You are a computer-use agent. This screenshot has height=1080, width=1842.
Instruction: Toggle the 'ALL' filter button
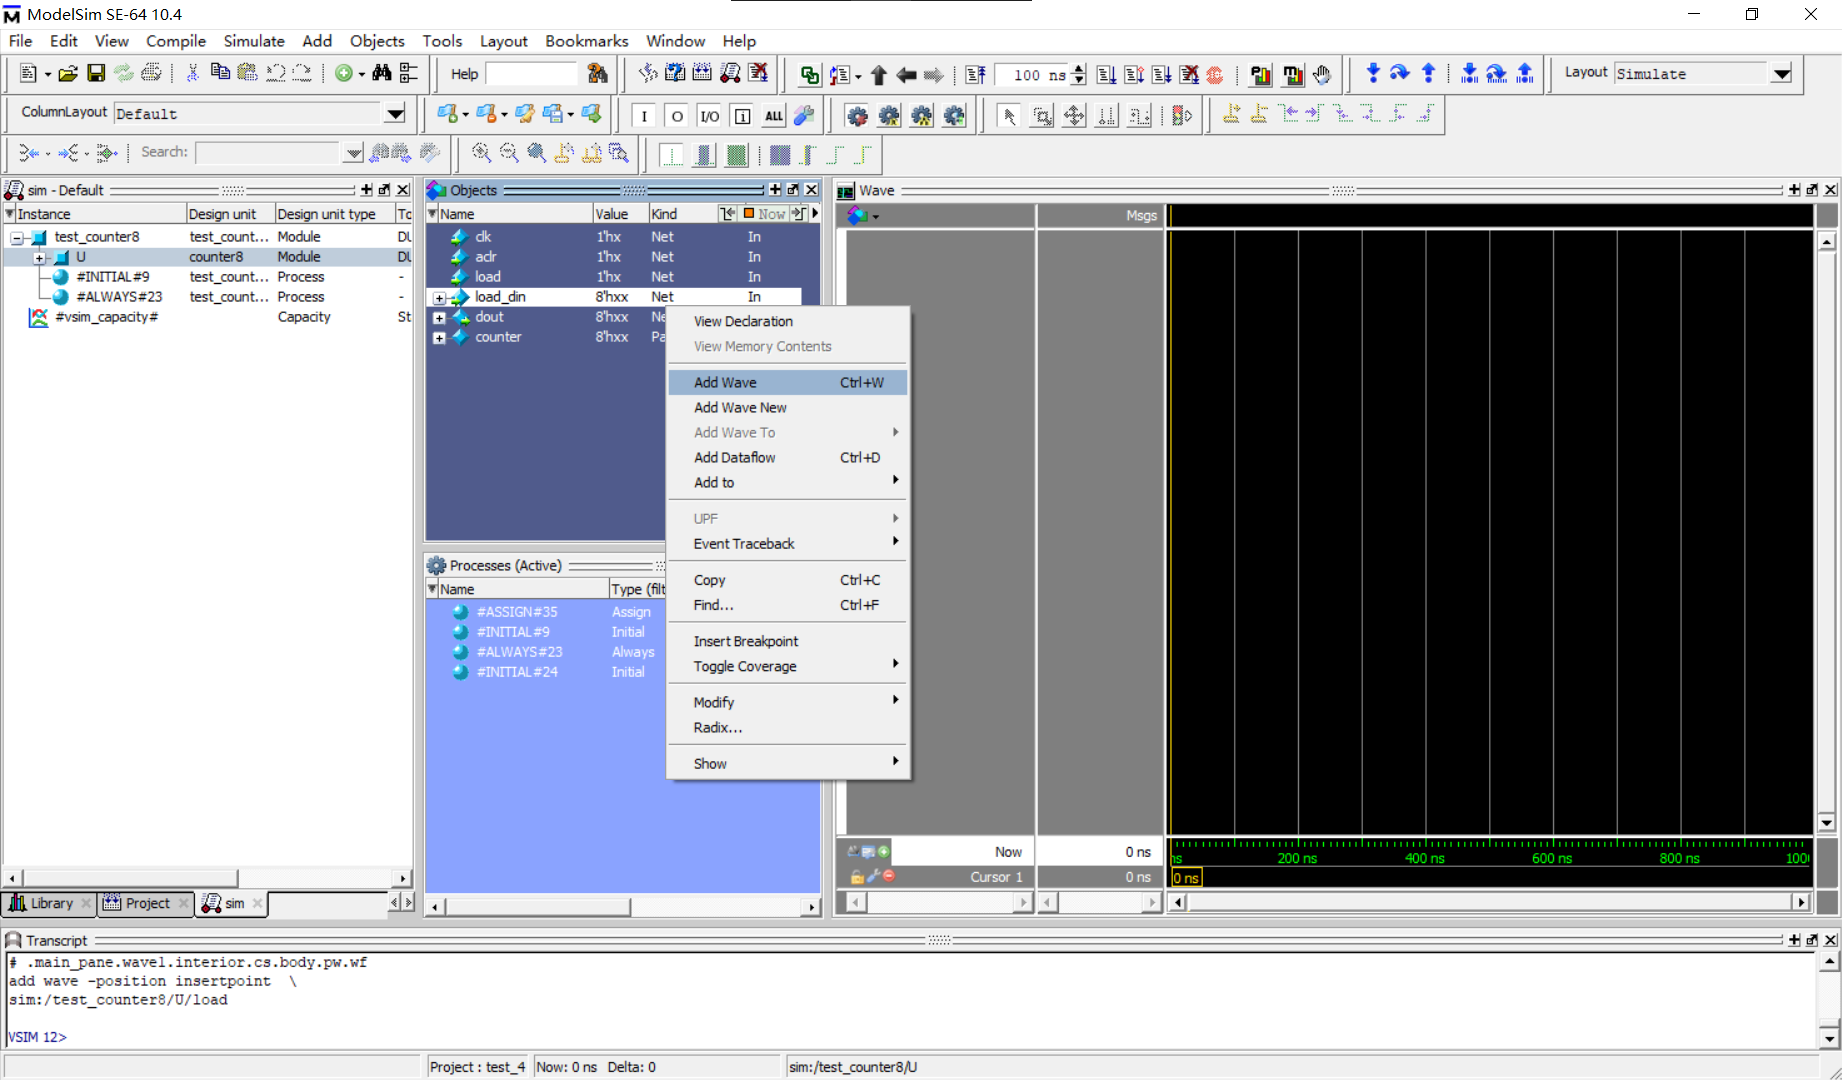click(x=774, y=116)
